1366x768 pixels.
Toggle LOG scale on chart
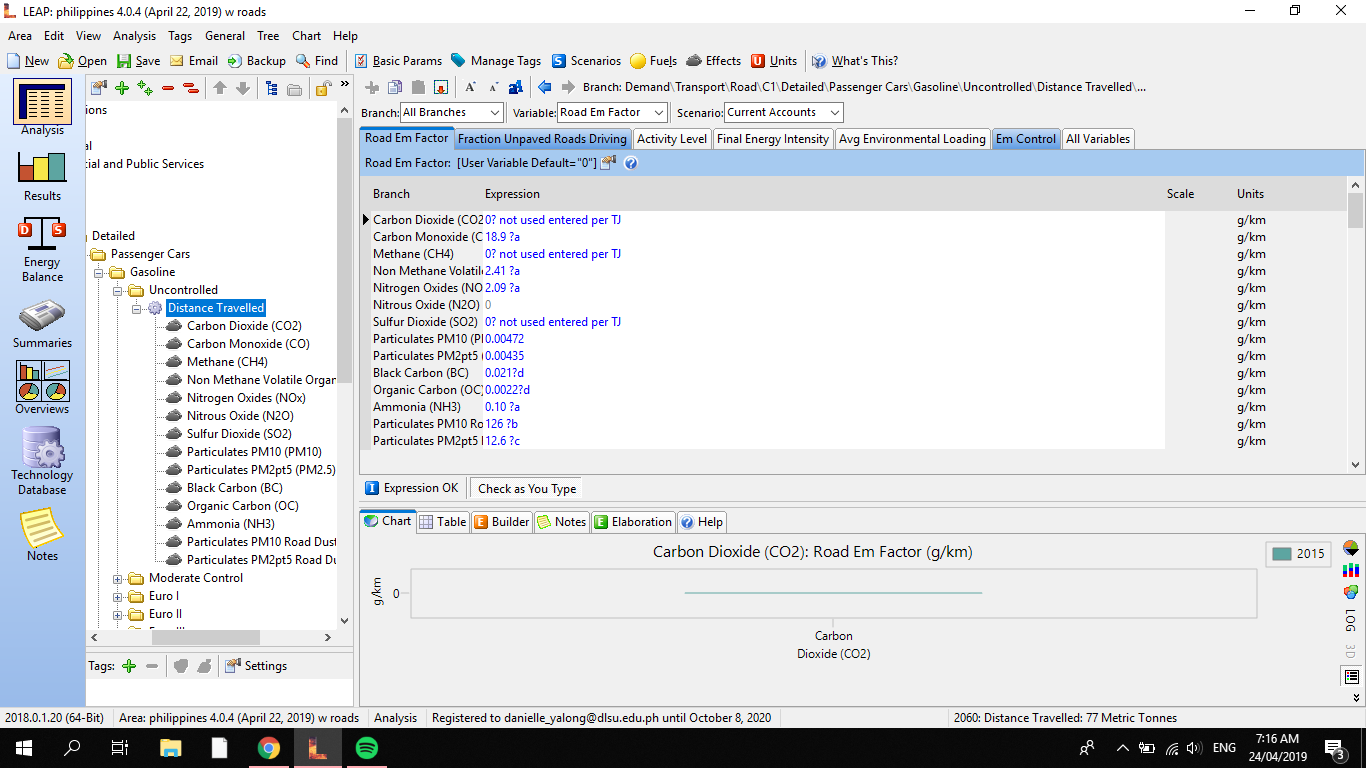[x=1351, y=620]
